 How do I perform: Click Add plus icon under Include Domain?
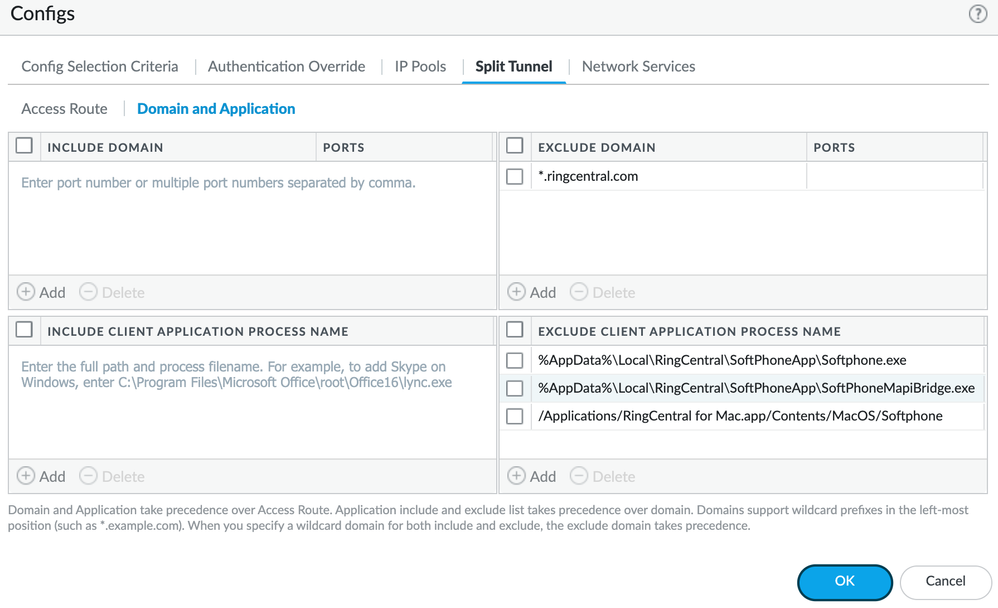click(27, 292)
